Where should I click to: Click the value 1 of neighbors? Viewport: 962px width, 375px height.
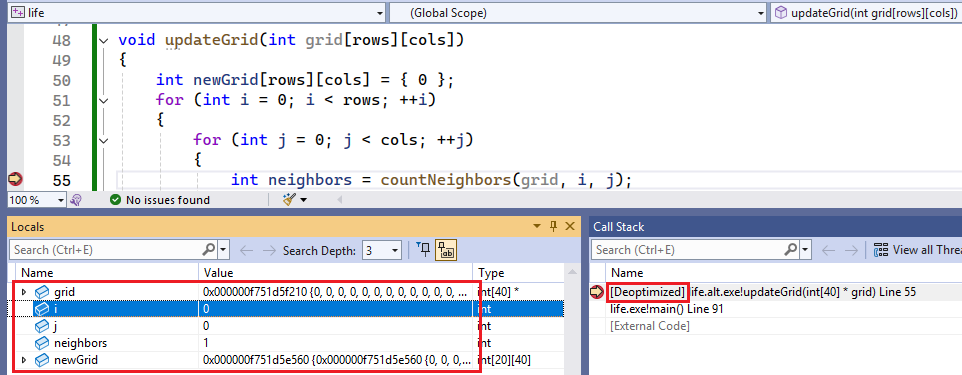click(x=206, y=342)
